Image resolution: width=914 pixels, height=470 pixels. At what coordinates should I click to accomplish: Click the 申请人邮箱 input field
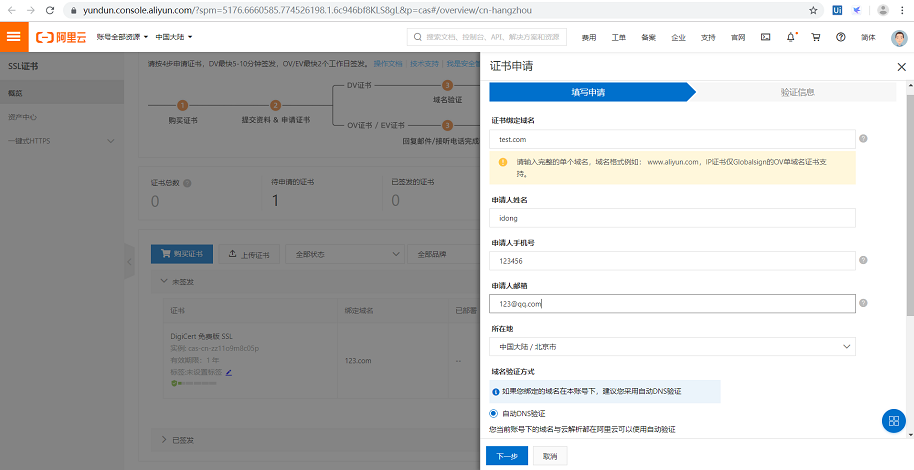(673, 303)
